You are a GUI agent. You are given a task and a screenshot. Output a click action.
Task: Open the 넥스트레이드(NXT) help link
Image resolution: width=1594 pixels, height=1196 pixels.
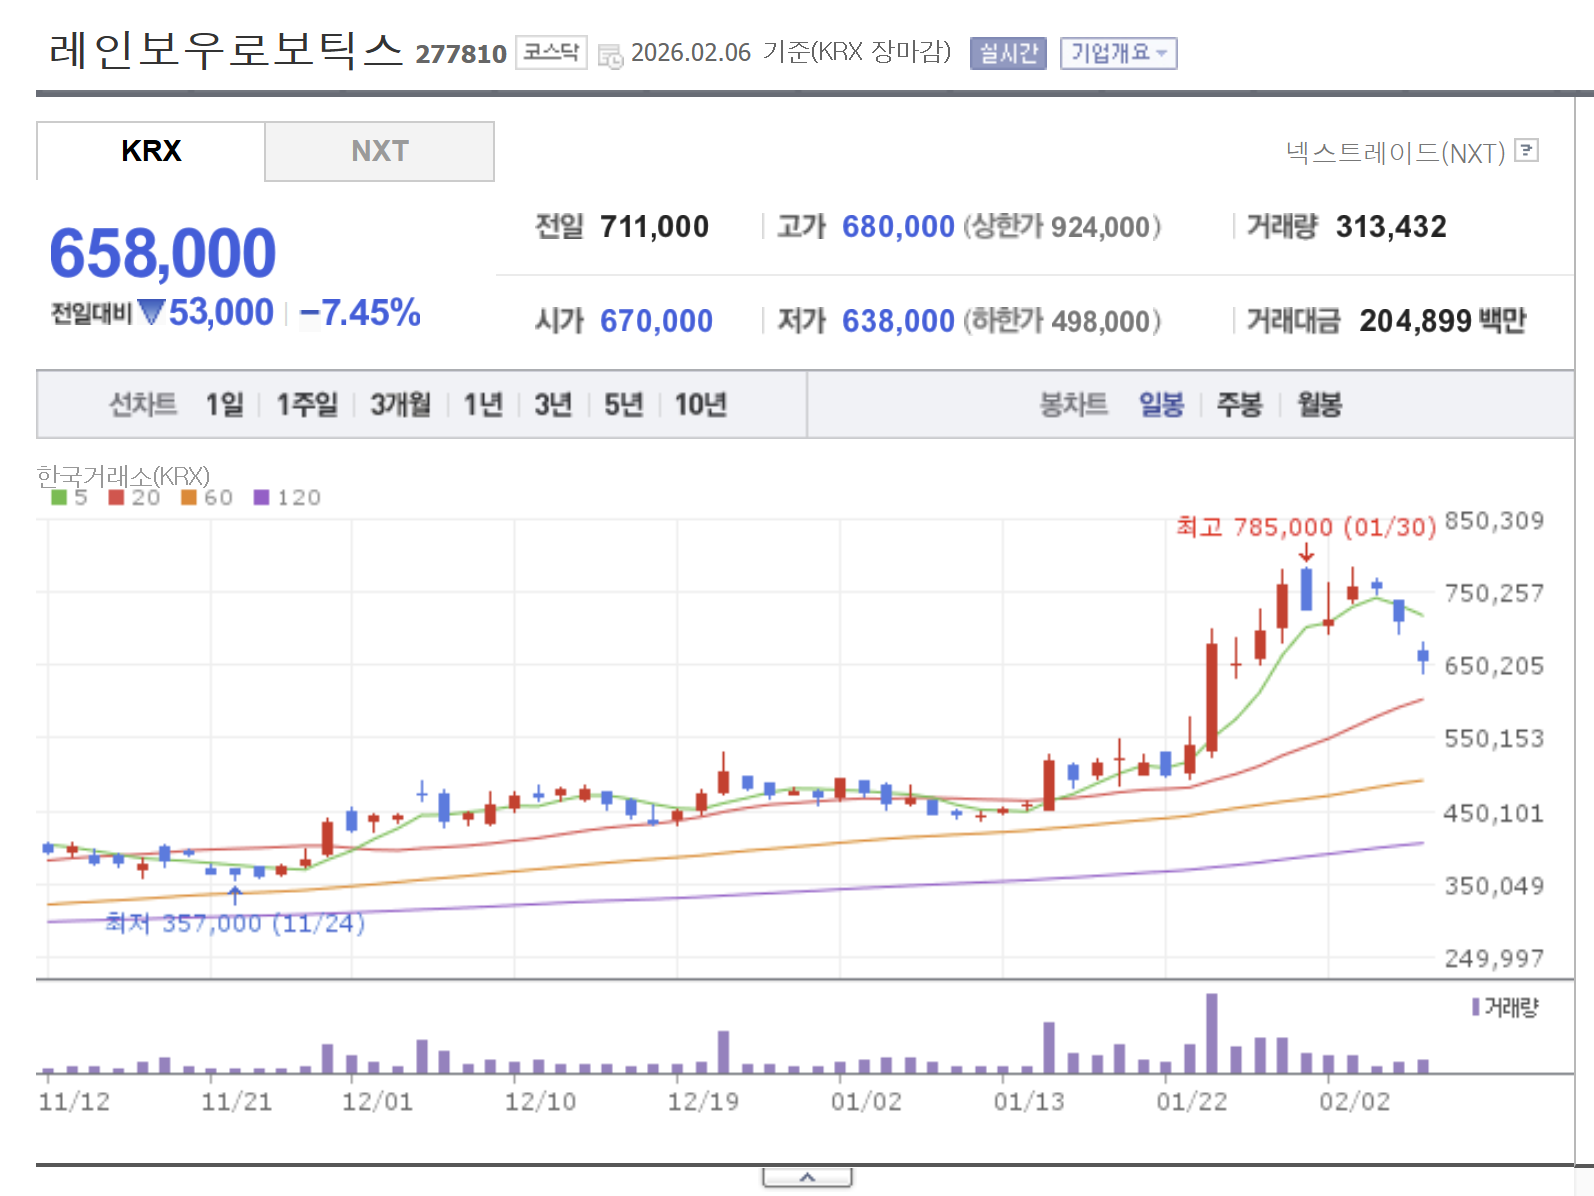(x=1395, y=153)
